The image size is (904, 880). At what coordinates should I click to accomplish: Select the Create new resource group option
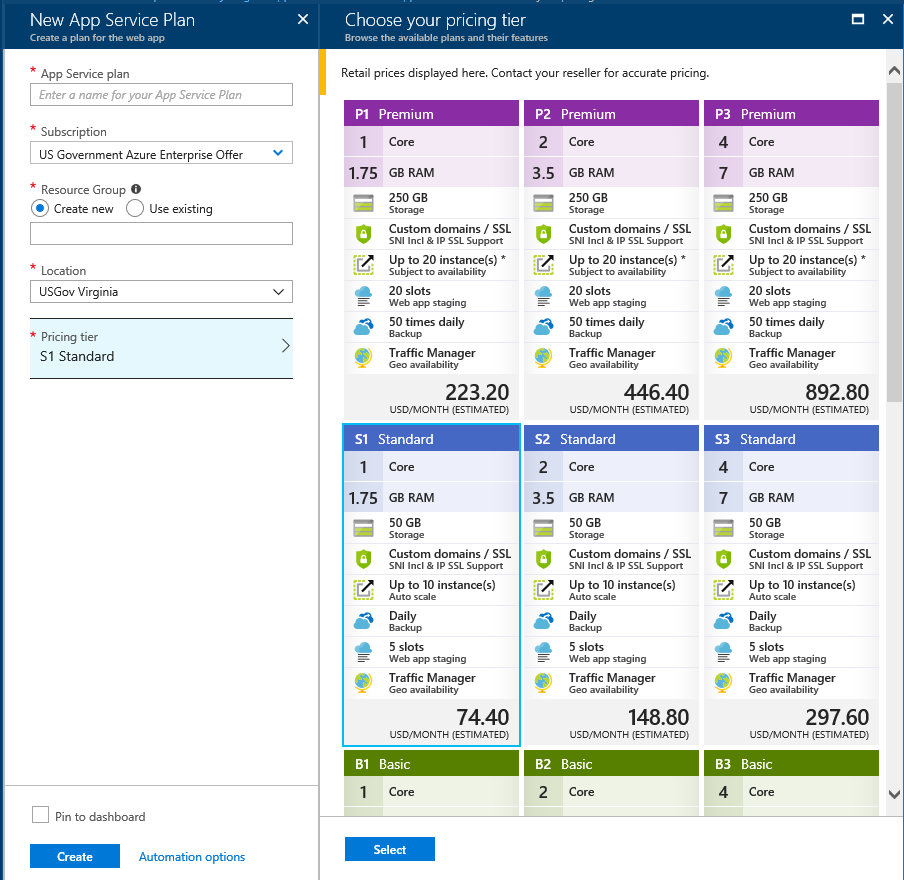click(40, 209)
